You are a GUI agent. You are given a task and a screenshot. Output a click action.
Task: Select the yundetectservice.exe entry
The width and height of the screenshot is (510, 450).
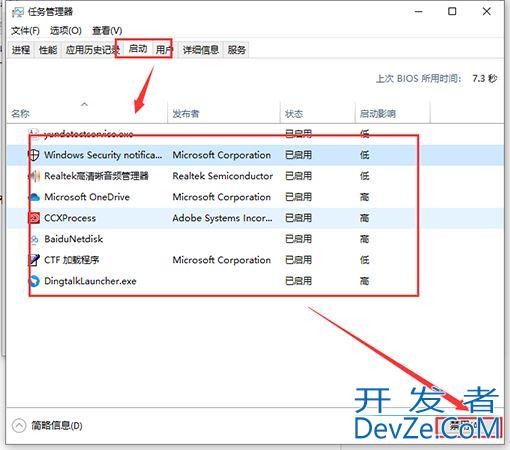pos(89,134)
